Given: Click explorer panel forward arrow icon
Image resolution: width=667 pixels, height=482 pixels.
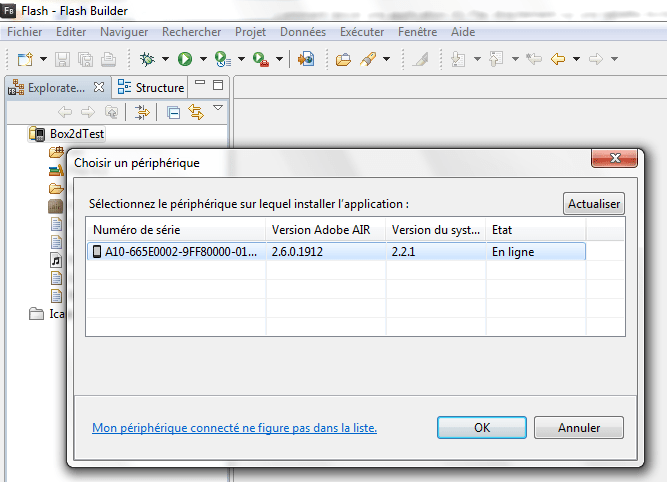Looking at the screenshot, I should click(x=88, y=112).
